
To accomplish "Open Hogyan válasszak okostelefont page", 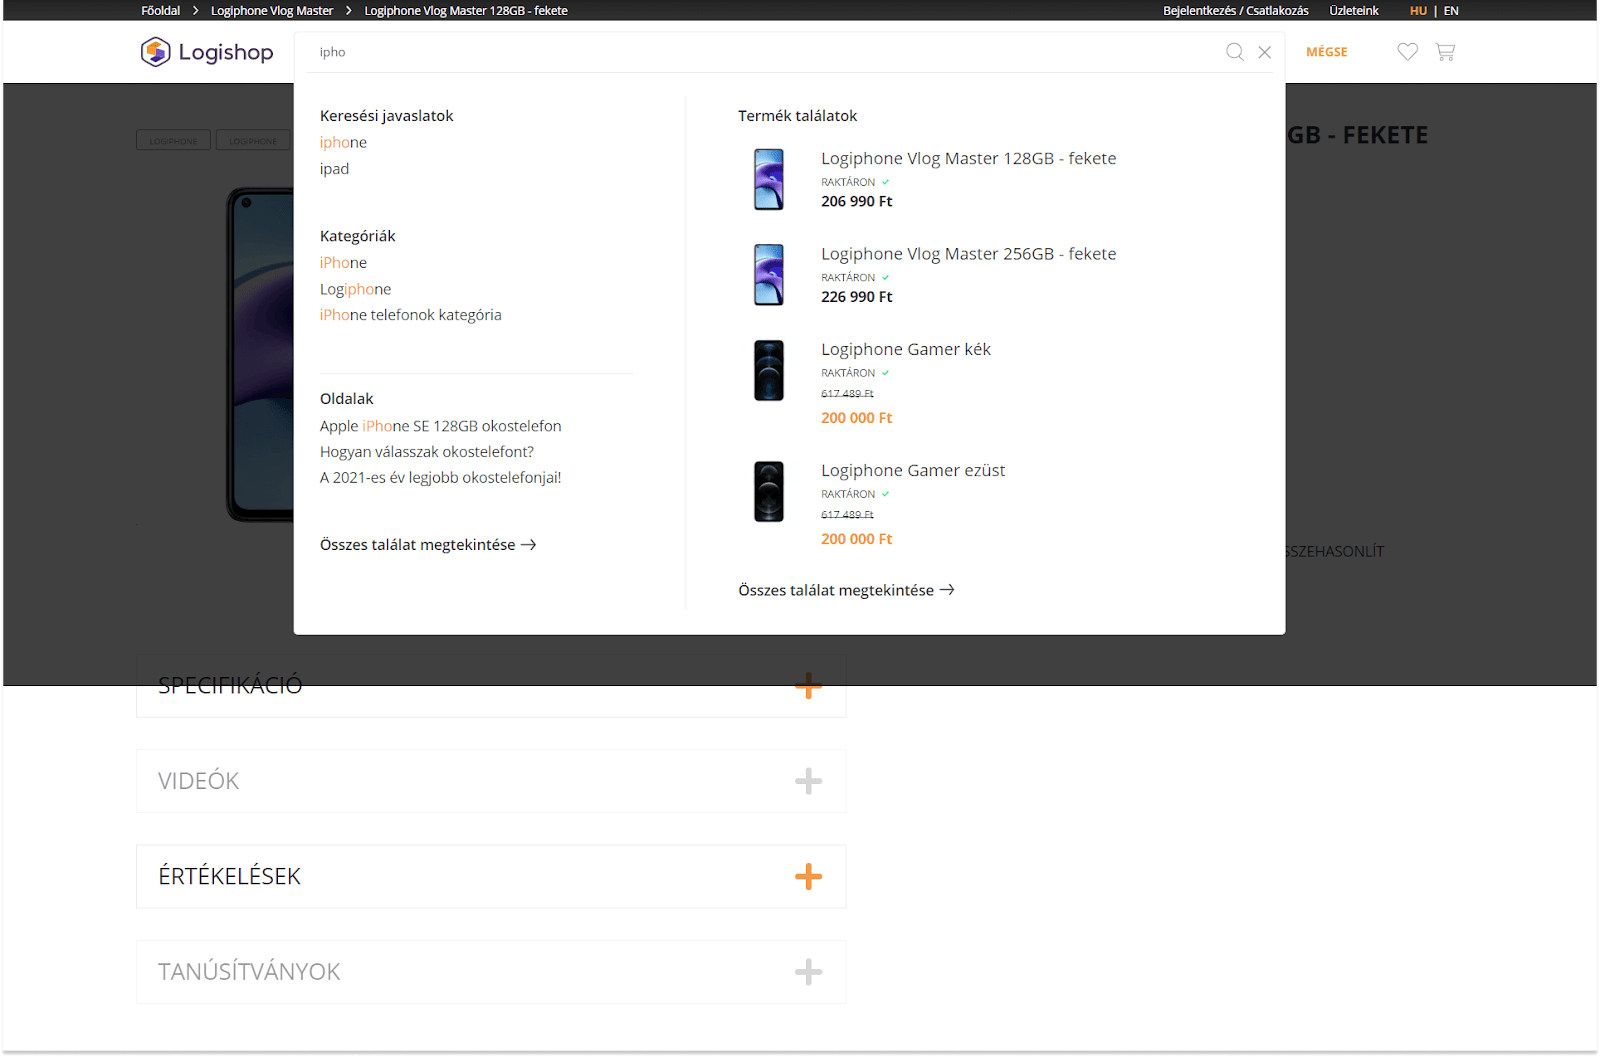I will click(427, 452).
